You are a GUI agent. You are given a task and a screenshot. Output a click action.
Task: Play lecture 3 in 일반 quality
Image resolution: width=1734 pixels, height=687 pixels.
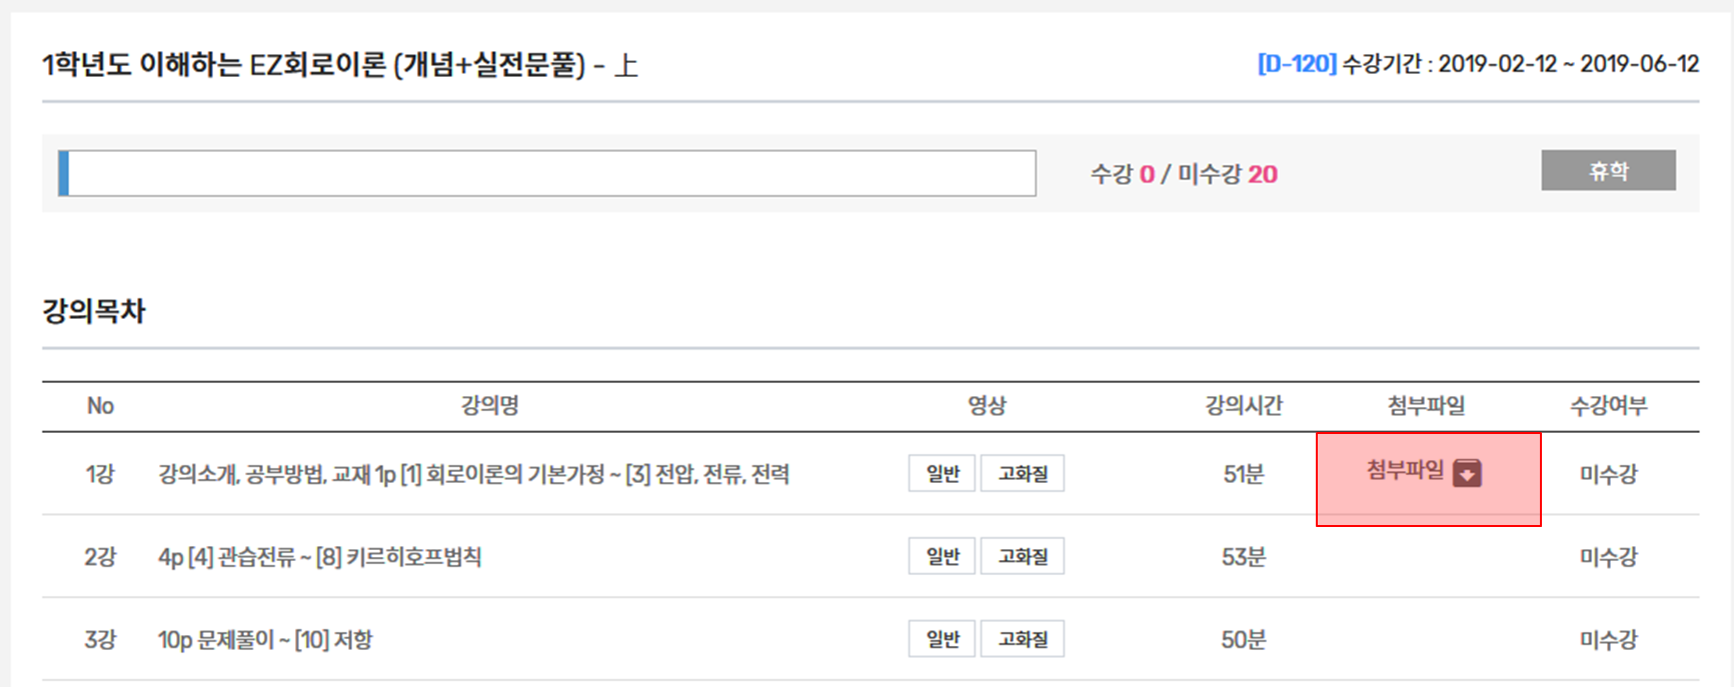coord(942,639)
